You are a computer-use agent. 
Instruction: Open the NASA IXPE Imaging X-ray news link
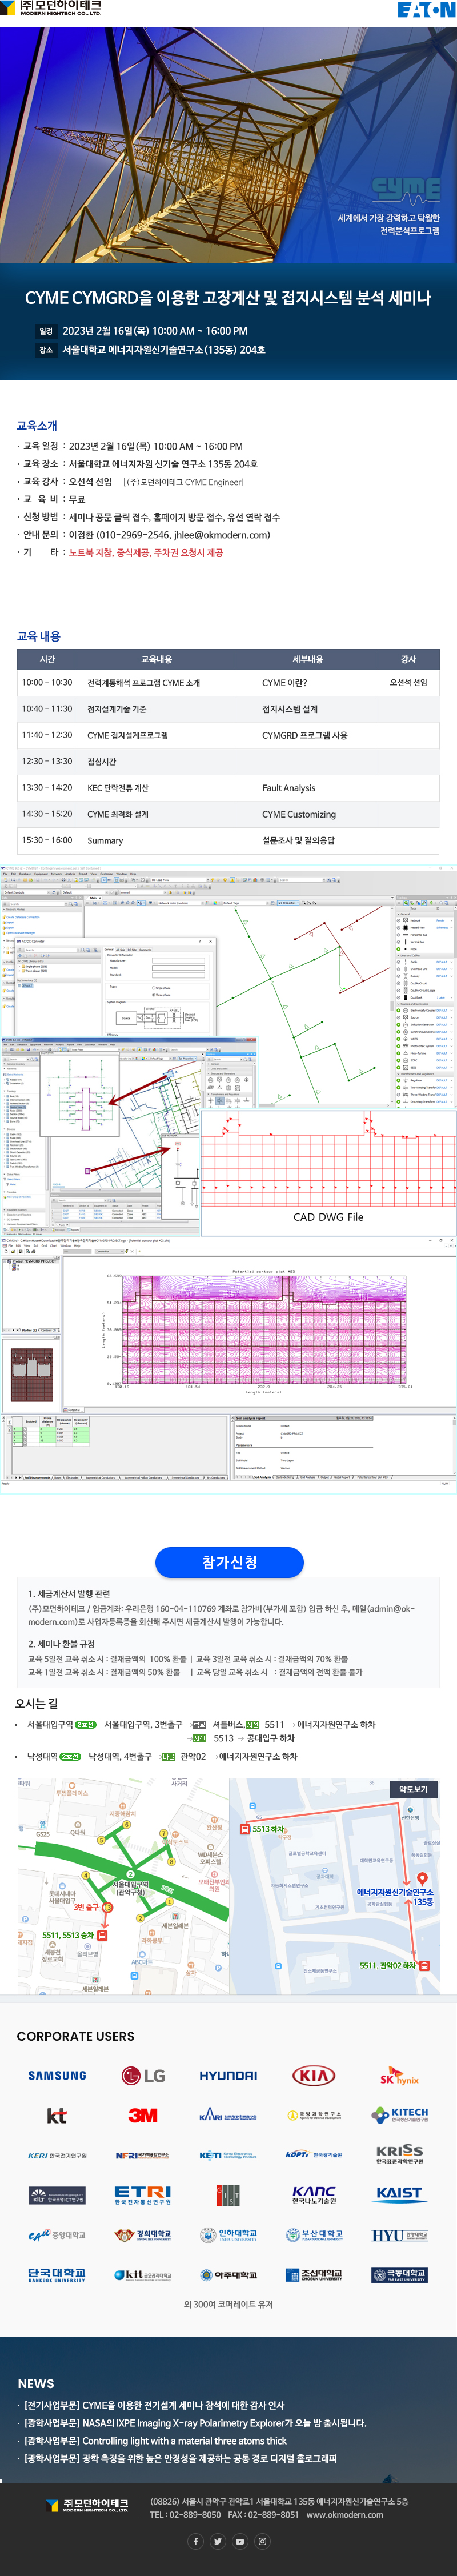(195, 2423)
